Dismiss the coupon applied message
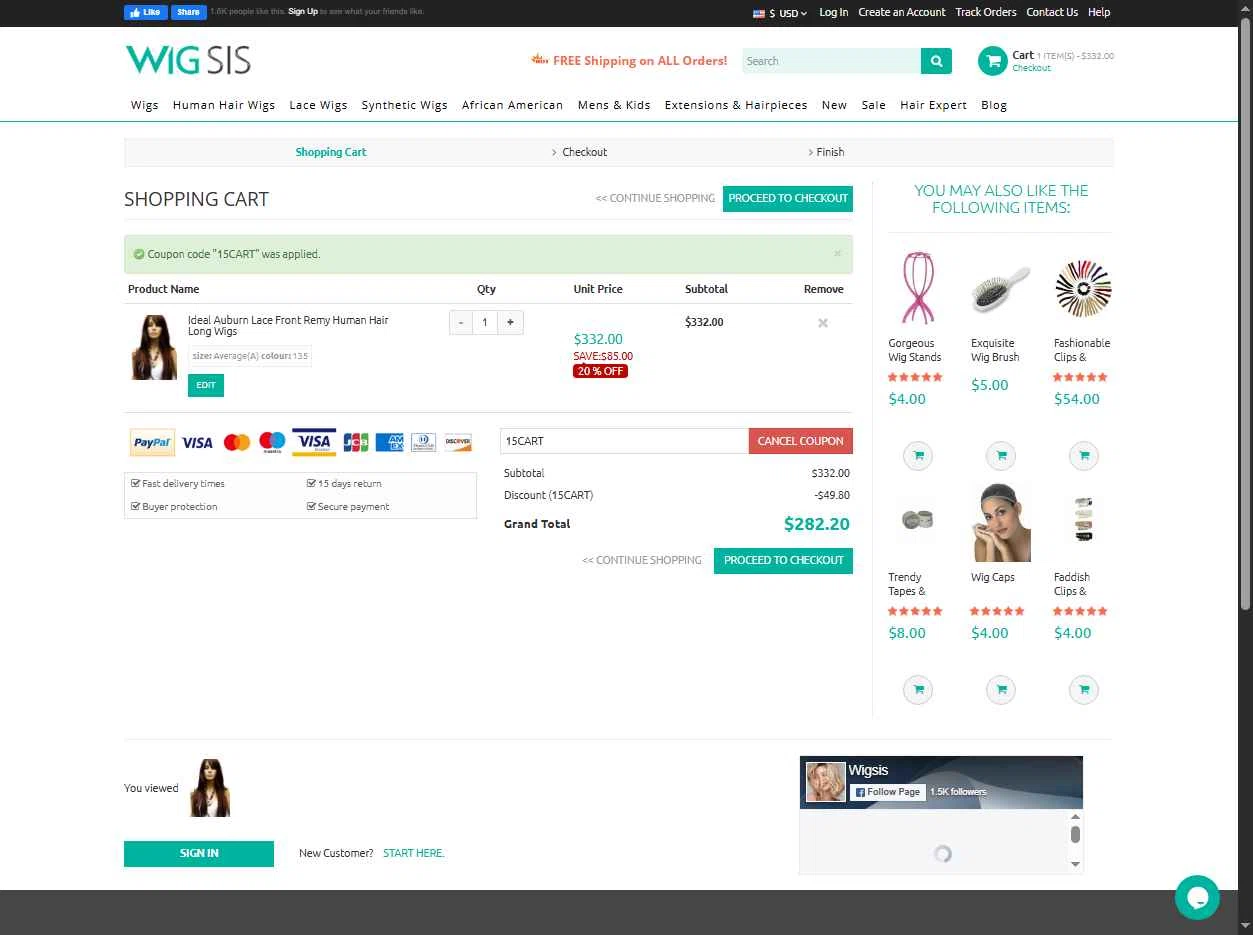The image size is (1253, 935). (837, 254)
